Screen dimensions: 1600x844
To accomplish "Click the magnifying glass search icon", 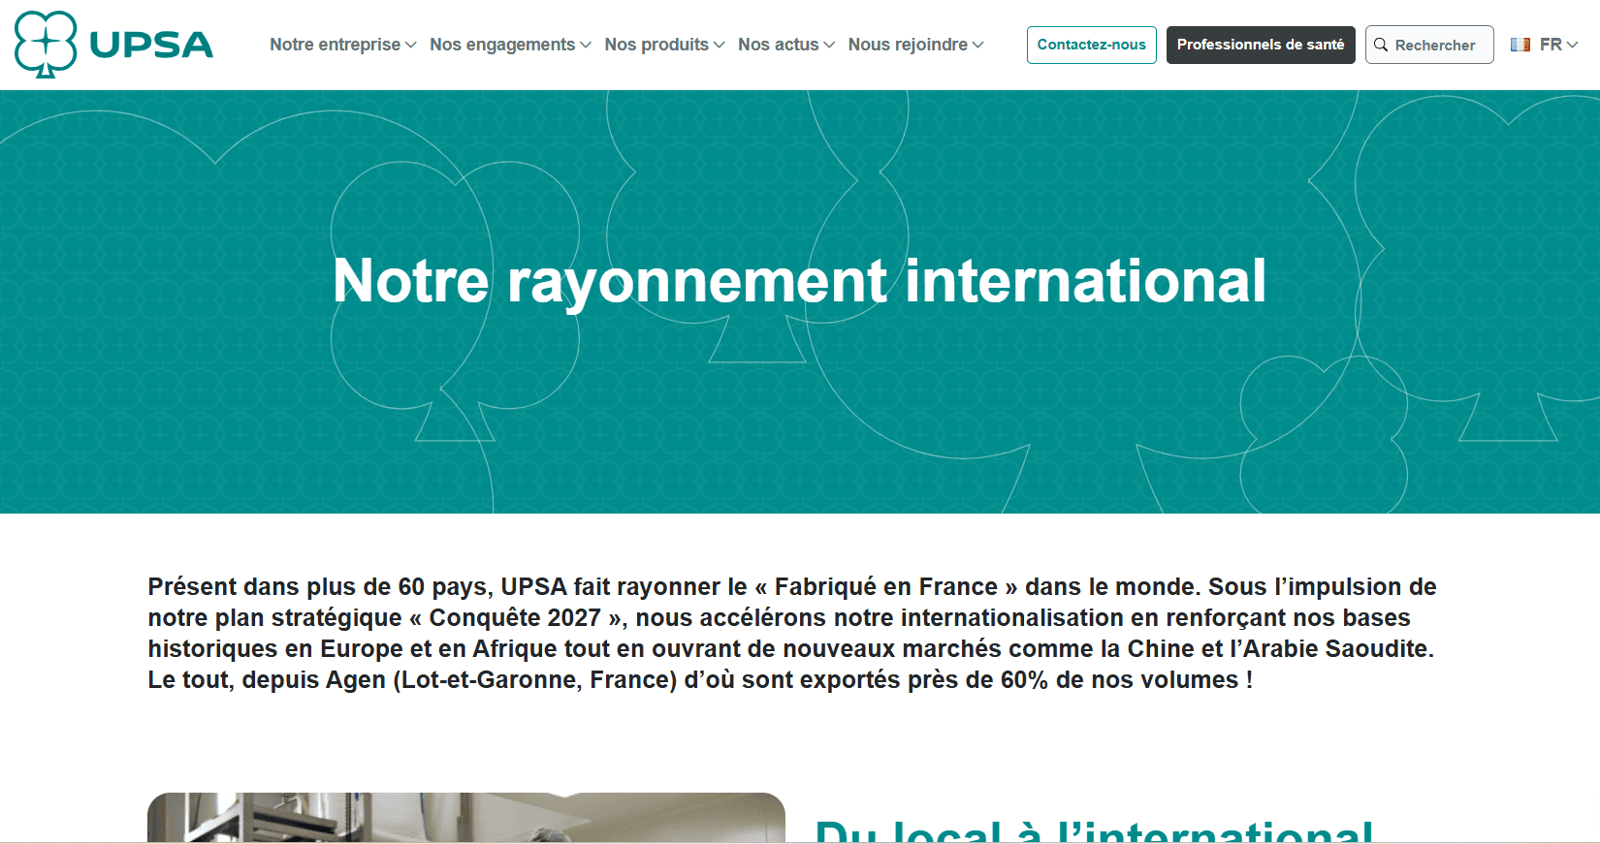I will point(1381,45).
